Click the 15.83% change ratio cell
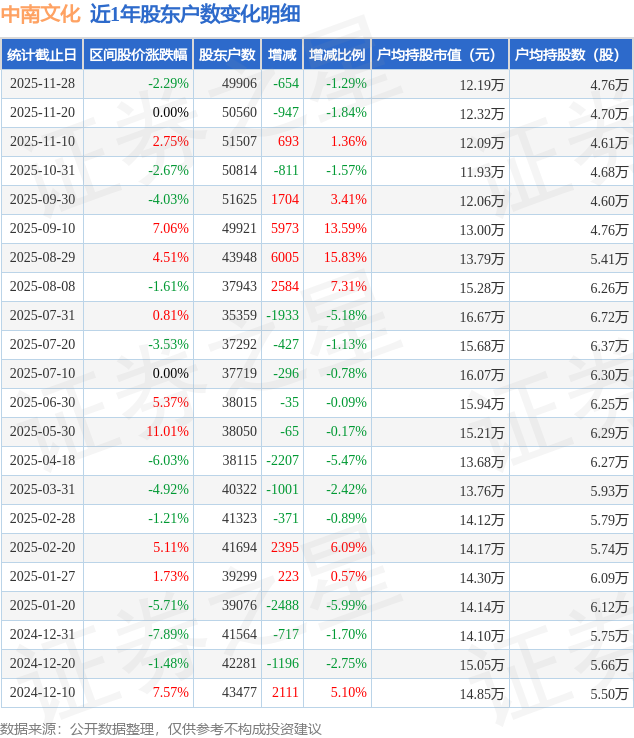Viewport: 634px width, 738px height. point(346,258)
